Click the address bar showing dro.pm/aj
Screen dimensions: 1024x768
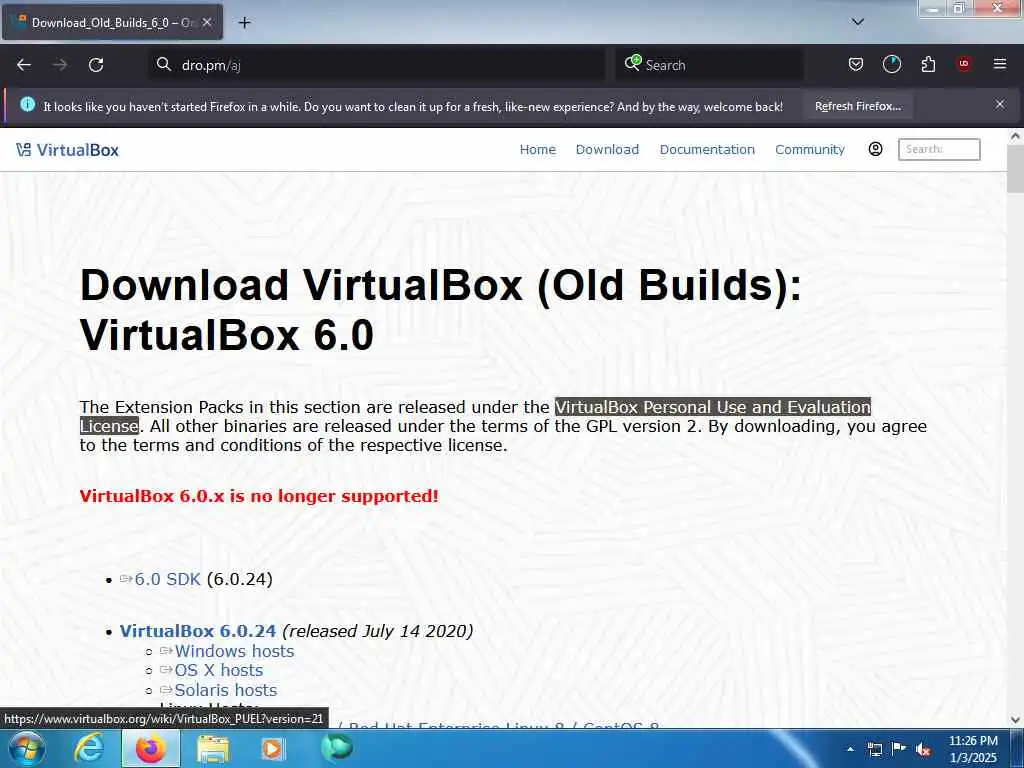tap(377, 65)
